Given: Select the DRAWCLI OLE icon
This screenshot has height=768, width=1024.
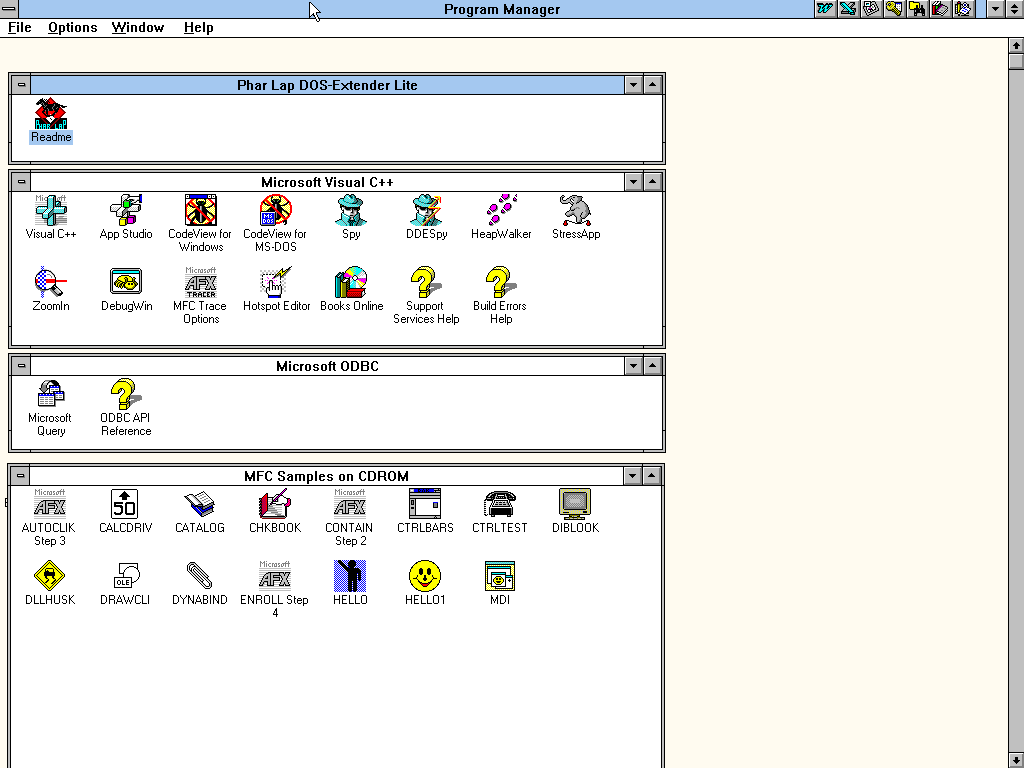Looking at the screenshot, I should click(x=125, y=575).
